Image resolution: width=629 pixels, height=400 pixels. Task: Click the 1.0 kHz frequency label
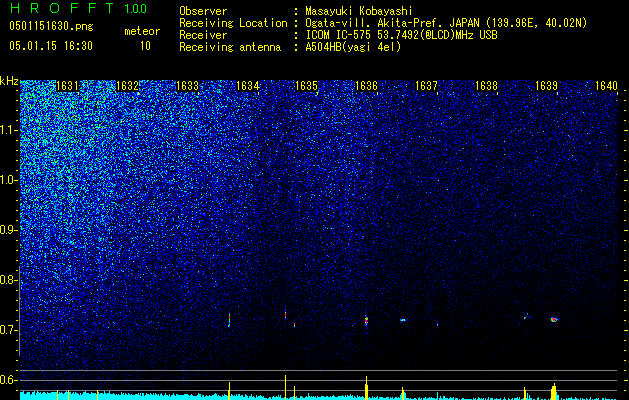pyautogui.click(x=9, y=180)
